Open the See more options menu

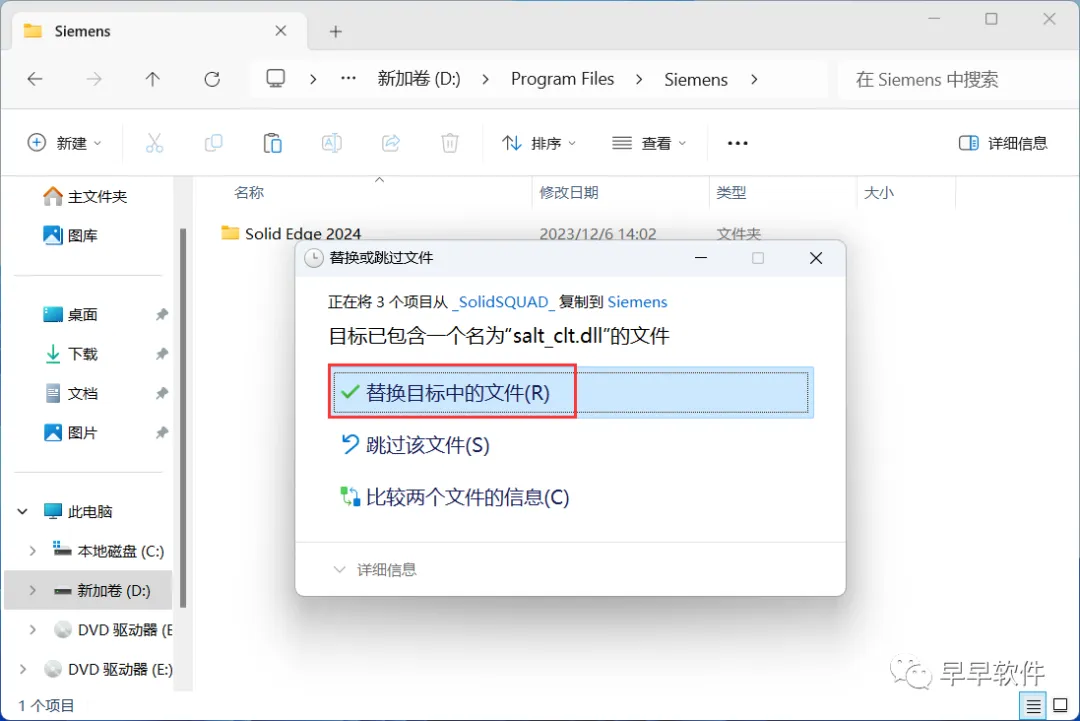click(x=737, y=143)
